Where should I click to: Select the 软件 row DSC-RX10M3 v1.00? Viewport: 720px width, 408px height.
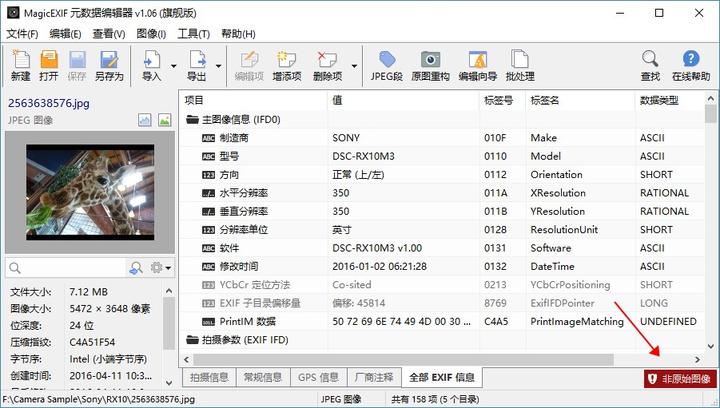(x=377, y=248)
